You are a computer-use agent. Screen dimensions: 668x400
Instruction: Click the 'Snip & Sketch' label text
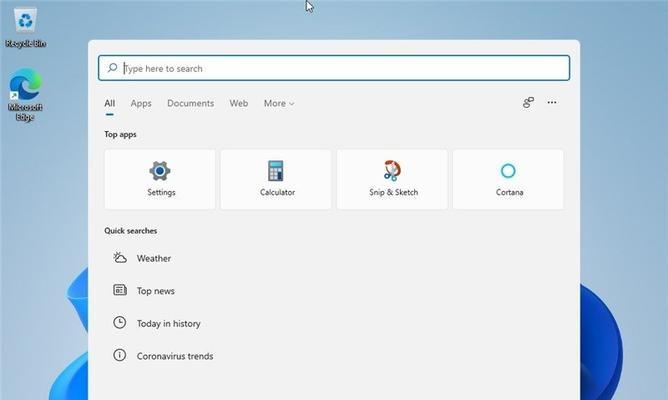click(394, 192)
